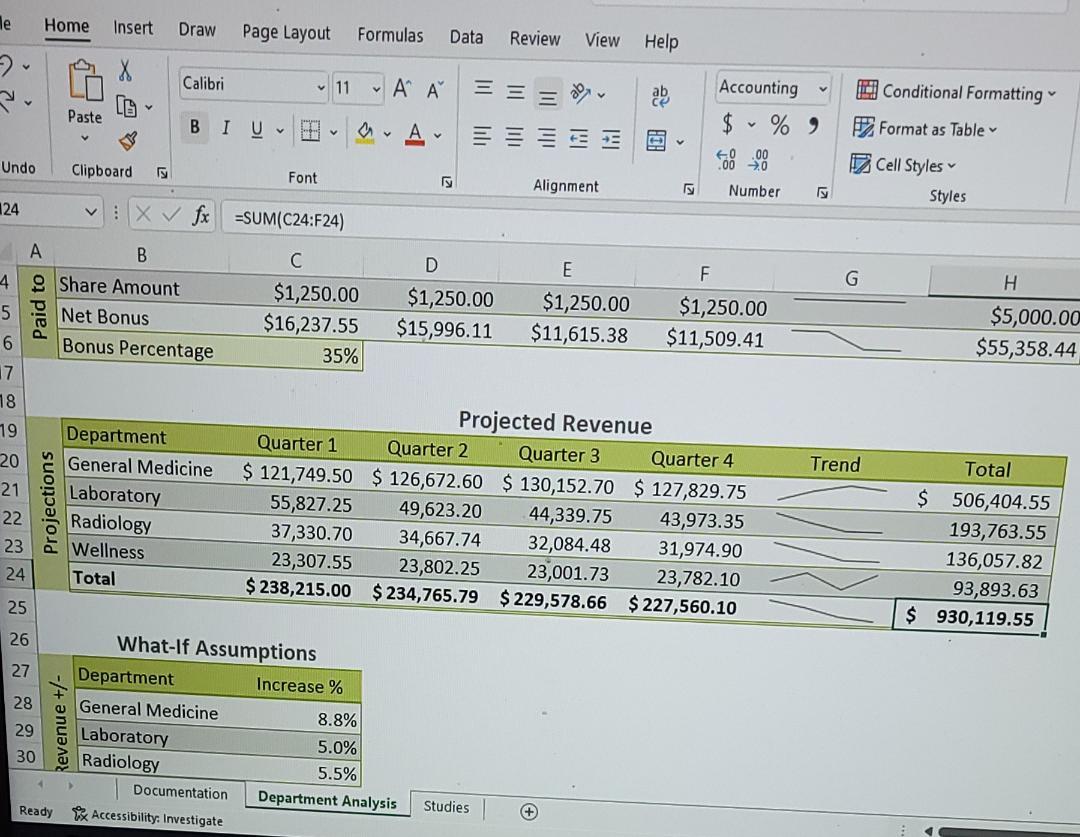The image size is (1080, 837).
Task: Open the font size dropdown
Action: 378,89
